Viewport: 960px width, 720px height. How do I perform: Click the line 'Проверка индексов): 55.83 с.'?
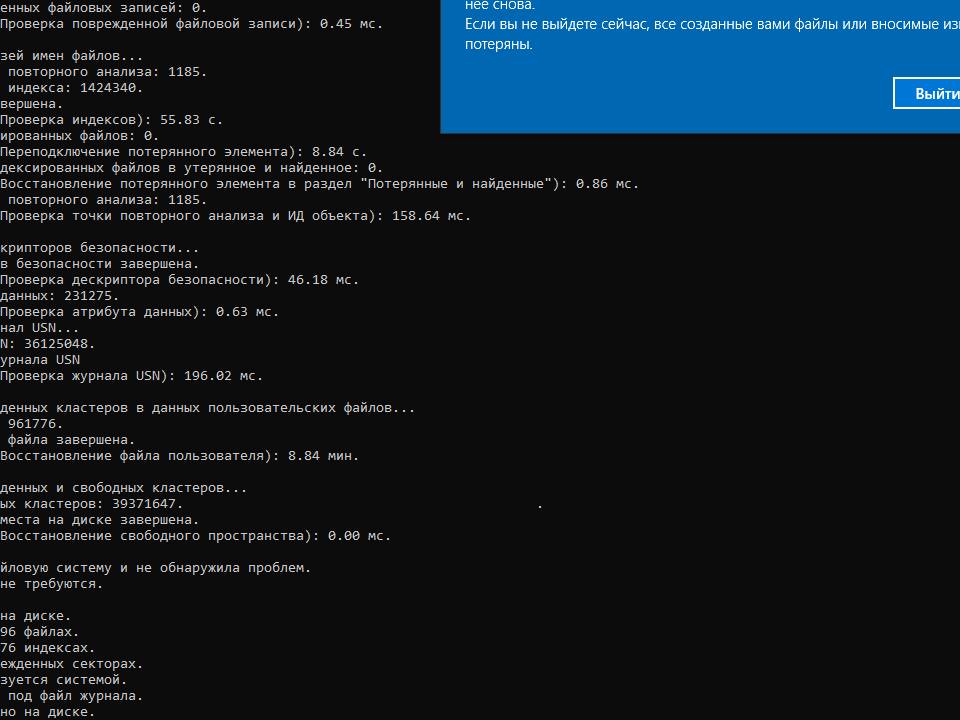click(x=111, y=120)
